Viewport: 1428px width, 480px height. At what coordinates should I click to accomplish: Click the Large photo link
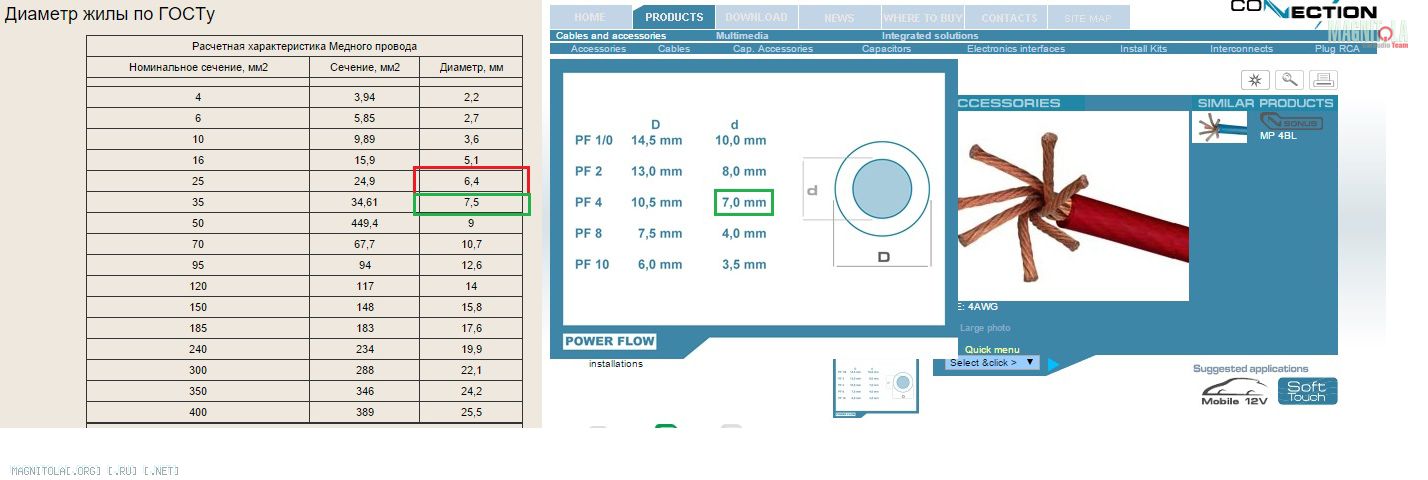985,328
